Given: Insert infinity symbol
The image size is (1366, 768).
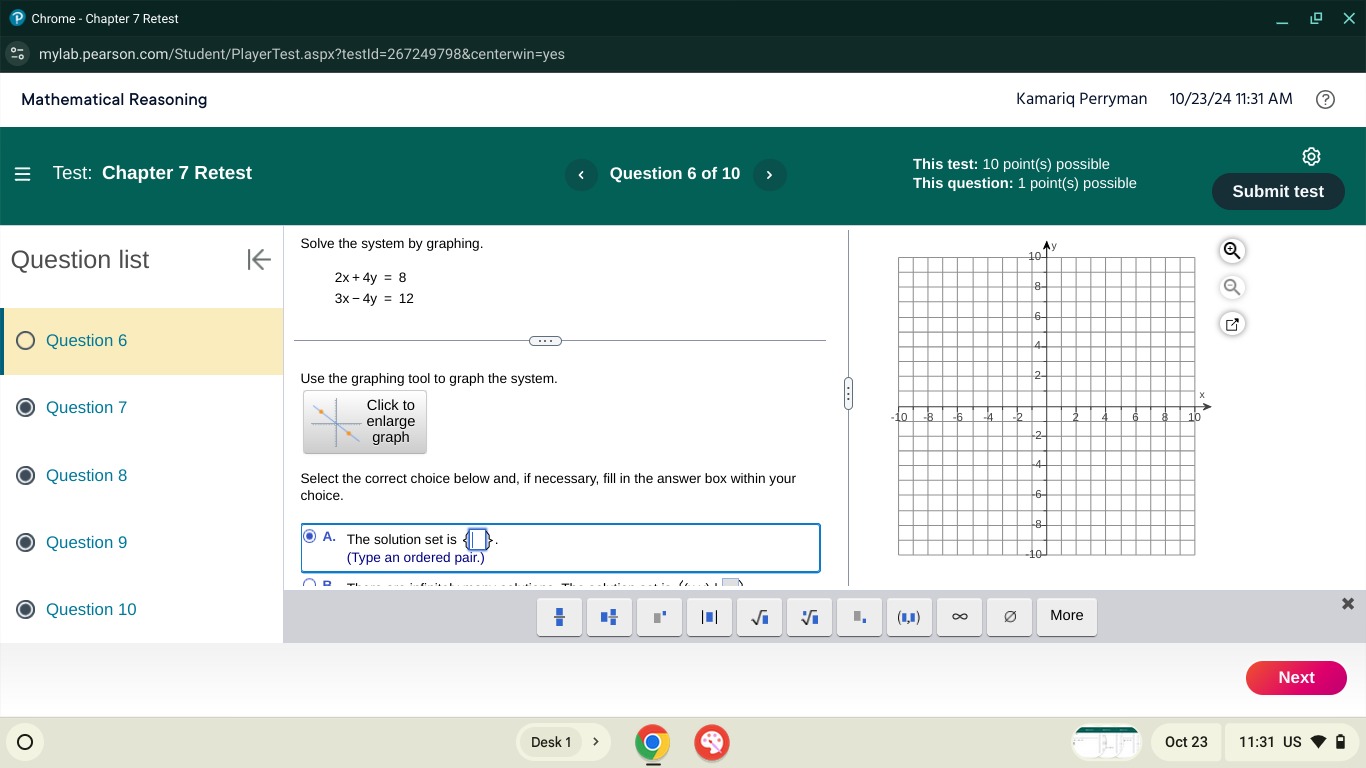Looking at the screenshot, I should click(959, 617).
